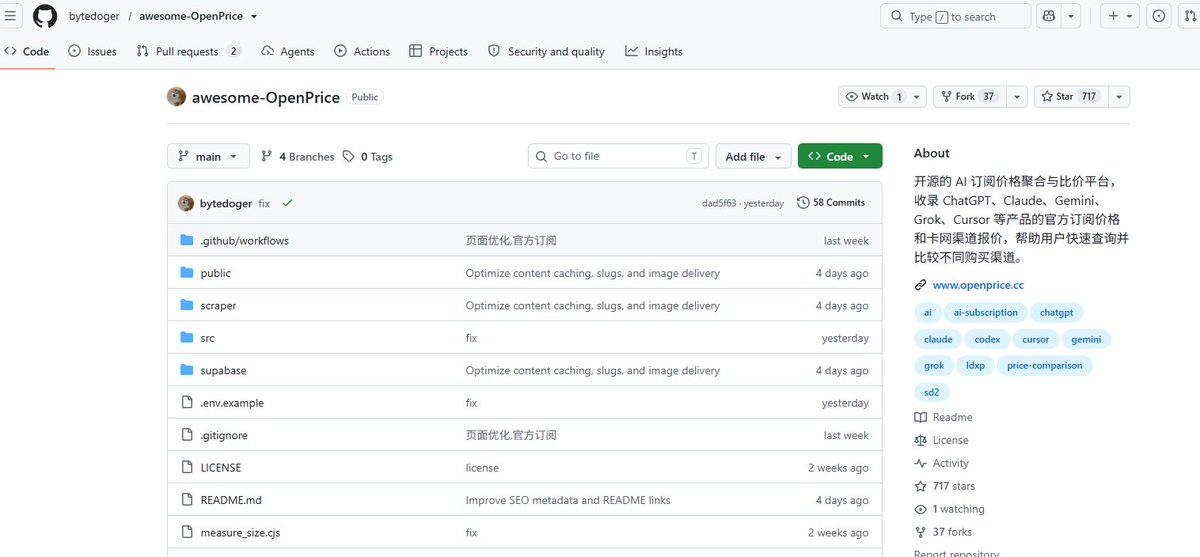Click the scraper folder icon

[x=186, y=306]
